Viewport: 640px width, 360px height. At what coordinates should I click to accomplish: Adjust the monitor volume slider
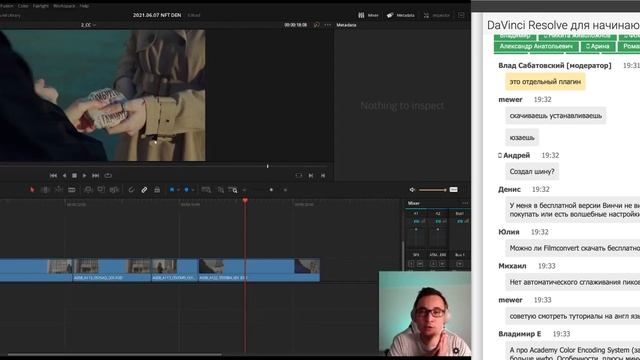pyautogui.click(x=433, y=190)
